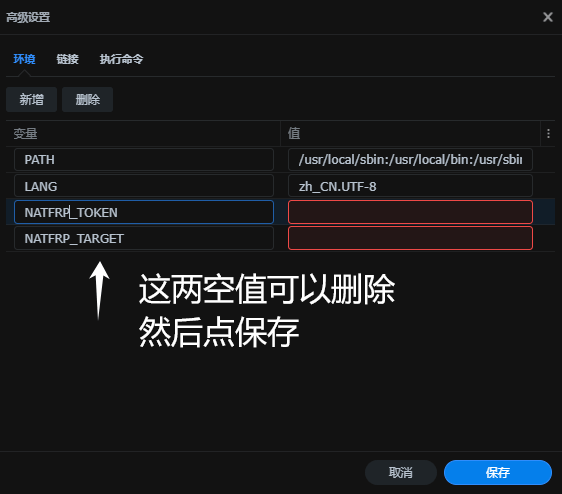Select the PATH variable name field
The height and width of the screenshot is (494, 562).
(x=144, y=160)
